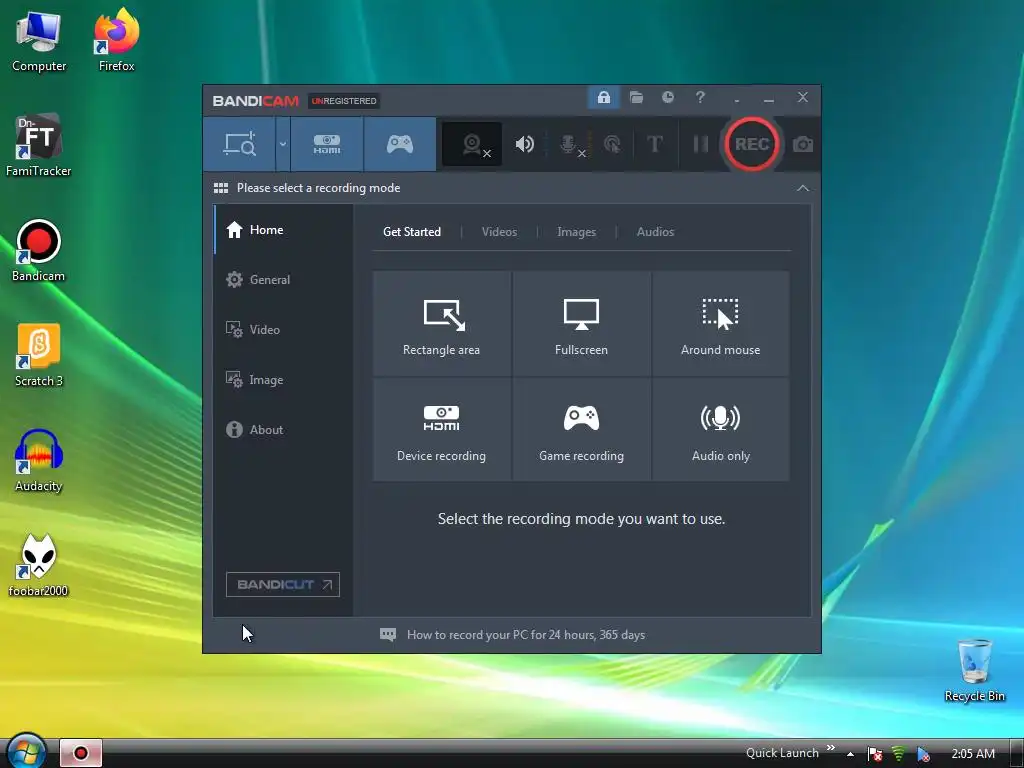Open foobar2000 desktop shortcut
Screen dimensions: 1024x768
click(39, 566)
